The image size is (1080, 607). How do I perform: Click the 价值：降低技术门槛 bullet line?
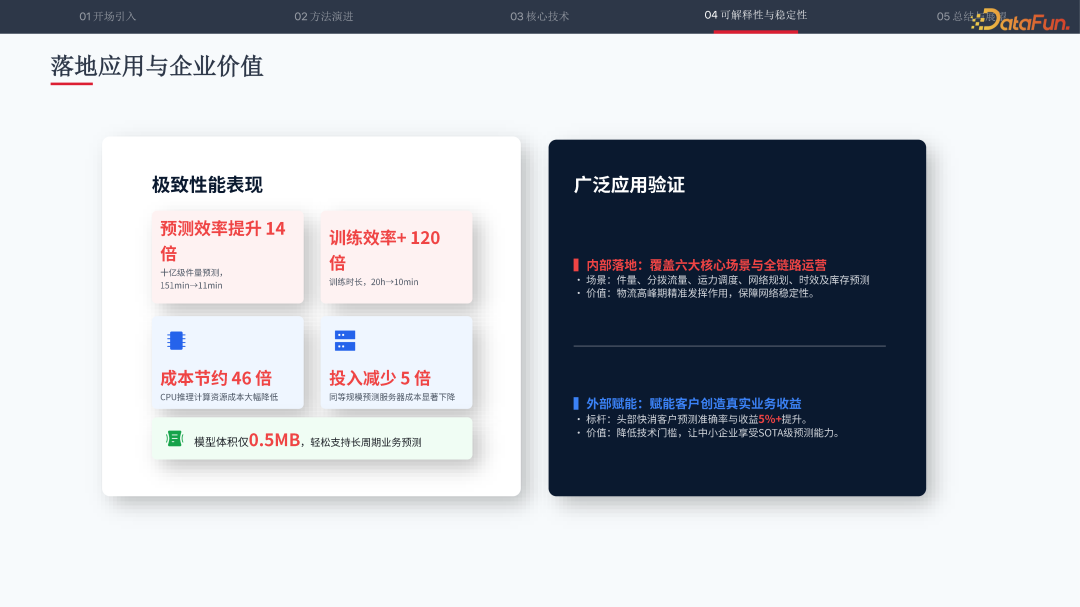point(709,433)
